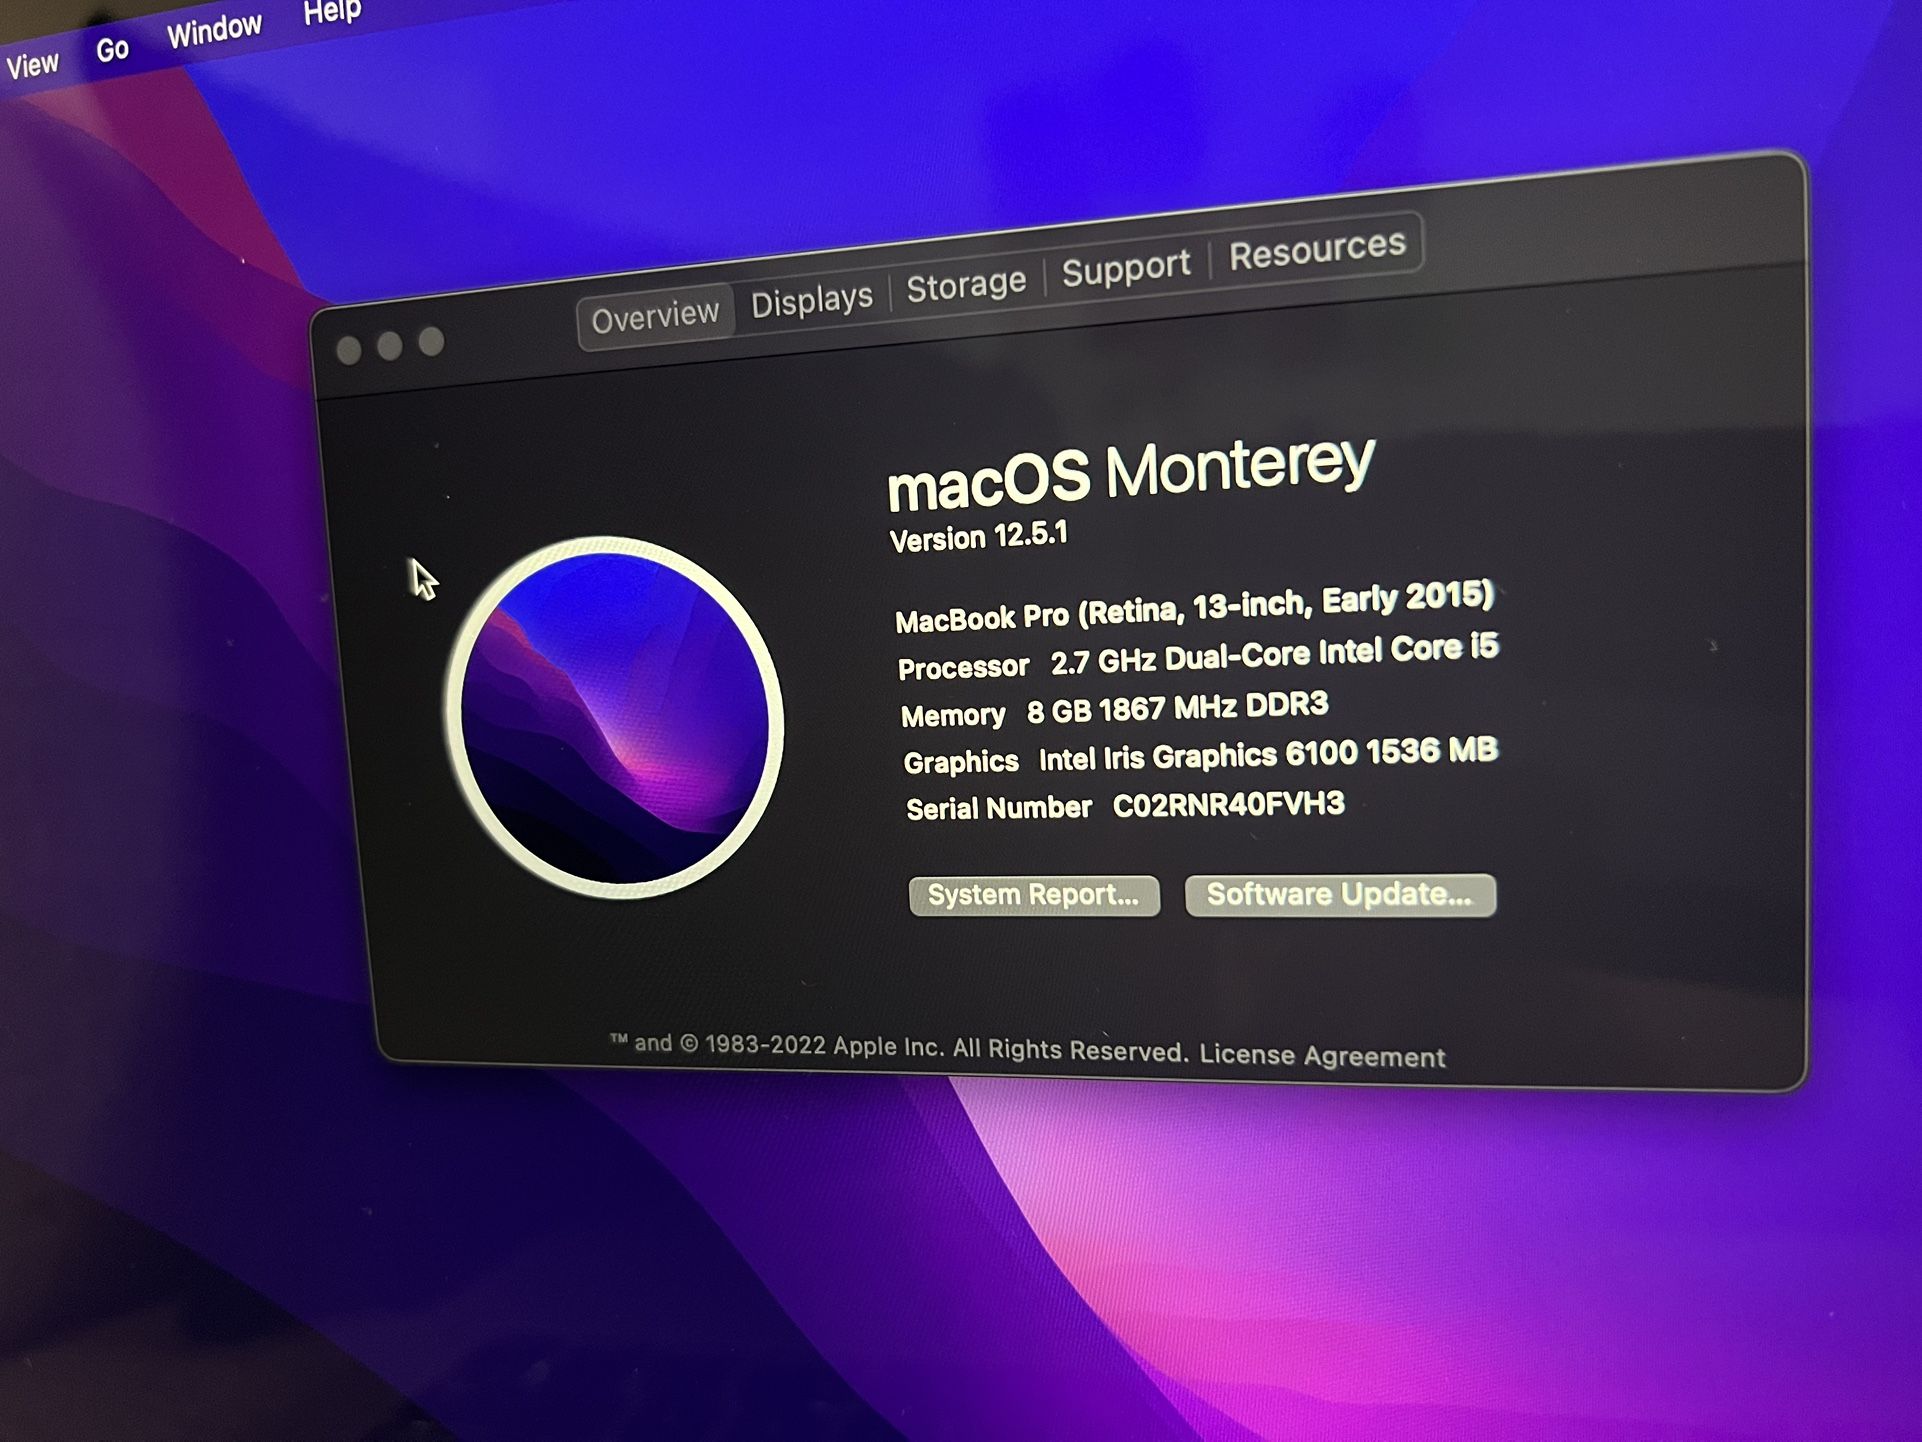This screenshot has height=1442, width=1922.
Task: Open the Resources tab
Action: pyautogui.click(x=1317, y=249)
